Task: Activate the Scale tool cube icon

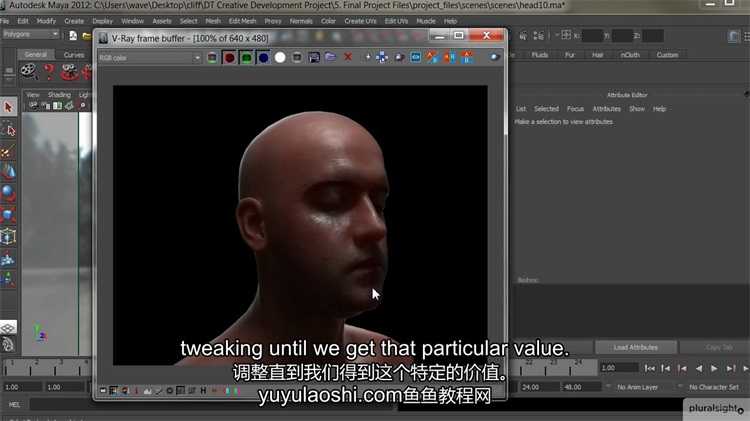Action: tap(8, 215)
